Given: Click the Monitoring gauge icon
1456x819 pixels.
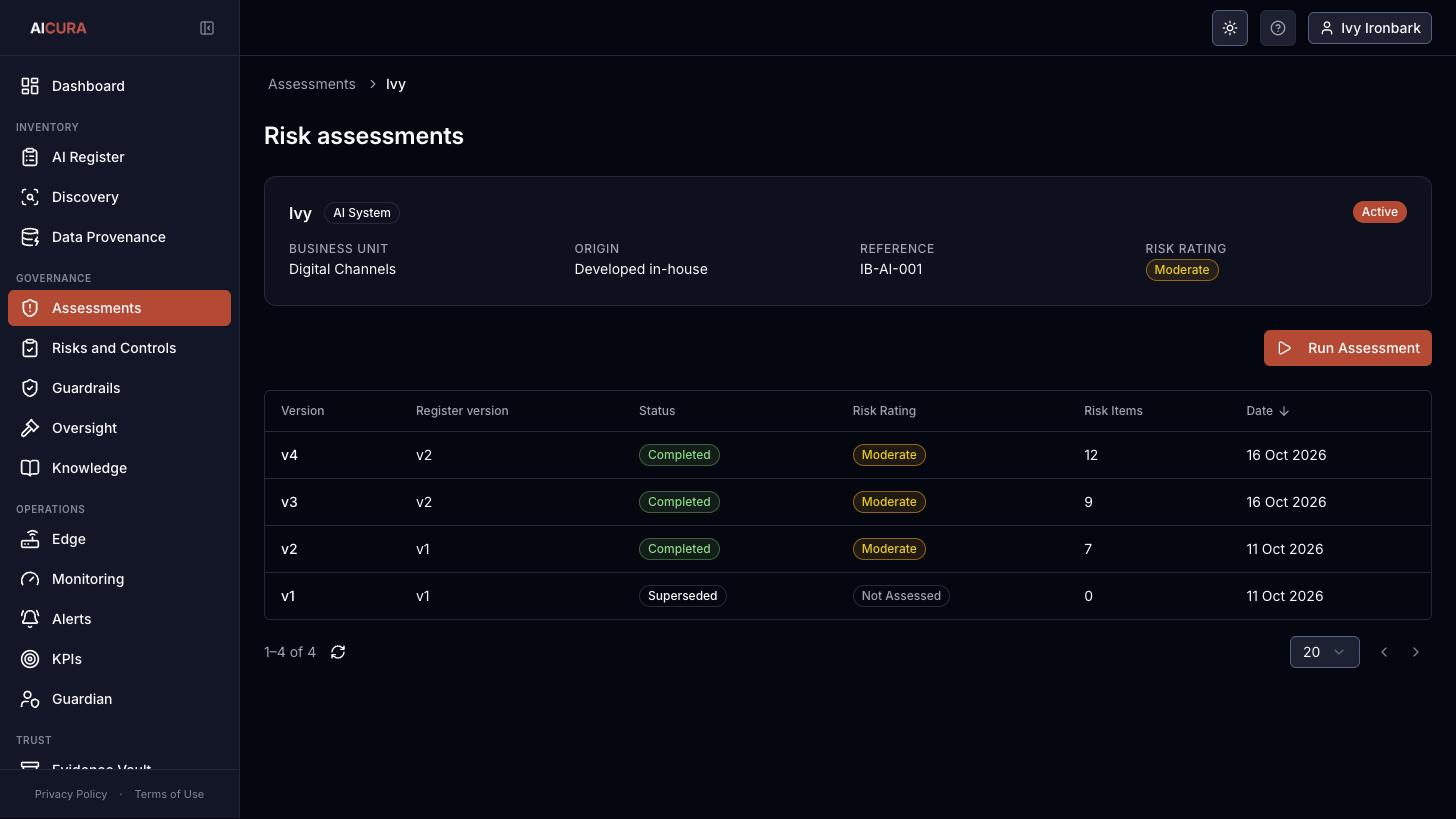Looking at the screenshot, I should pyautogui.click(x=30, y=579).
